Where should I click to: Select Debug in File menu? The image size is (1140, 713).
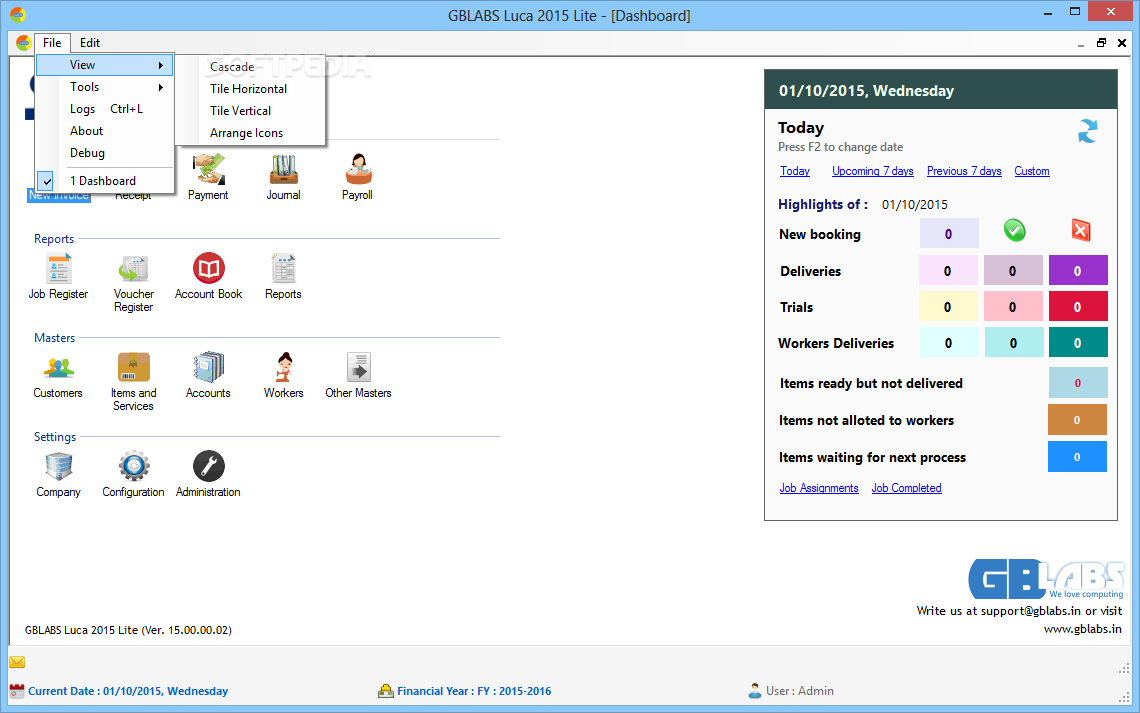105,153
